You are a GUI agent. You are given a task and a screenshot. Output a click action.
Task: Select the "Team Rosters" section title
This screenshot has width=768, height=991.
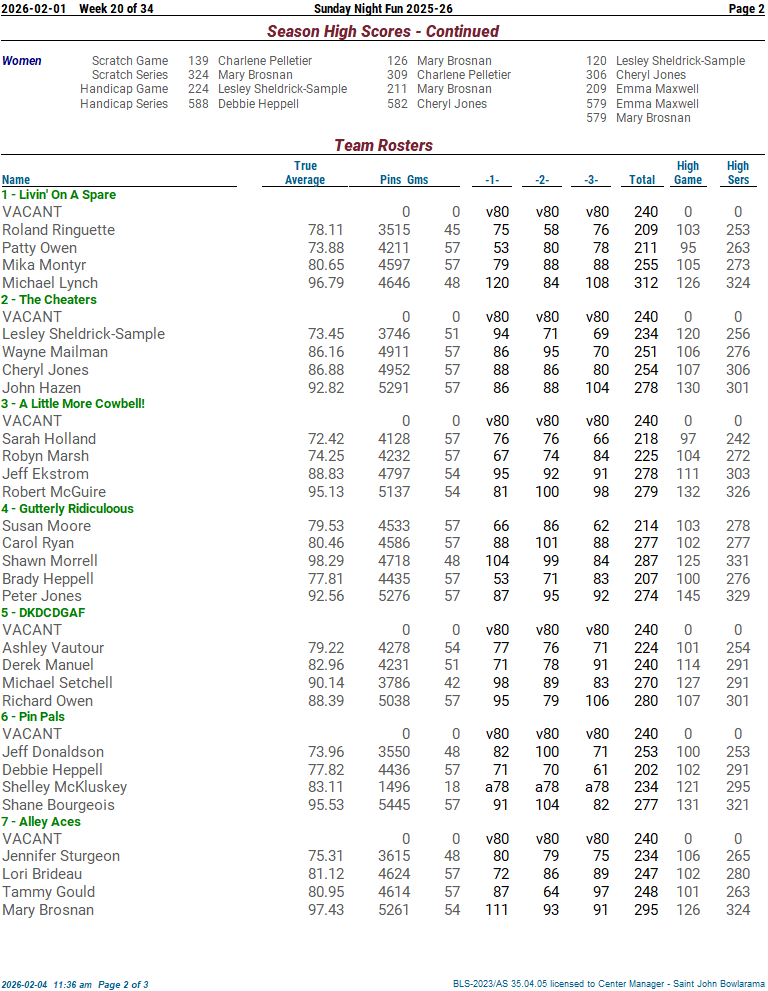point(383,146)
